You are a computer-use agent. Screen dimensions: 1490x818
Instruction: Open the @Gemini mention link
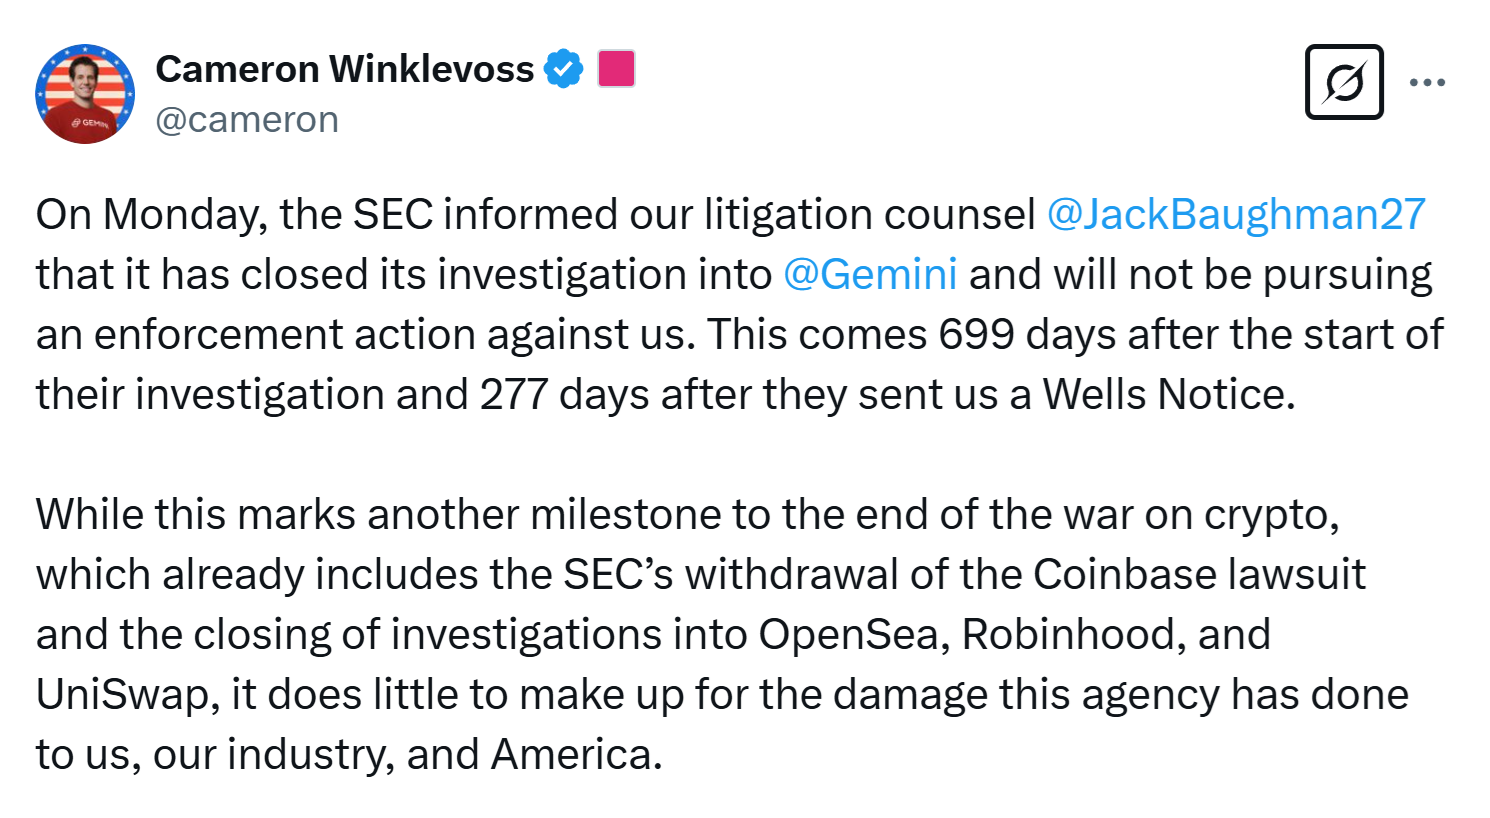pos(870,274)
